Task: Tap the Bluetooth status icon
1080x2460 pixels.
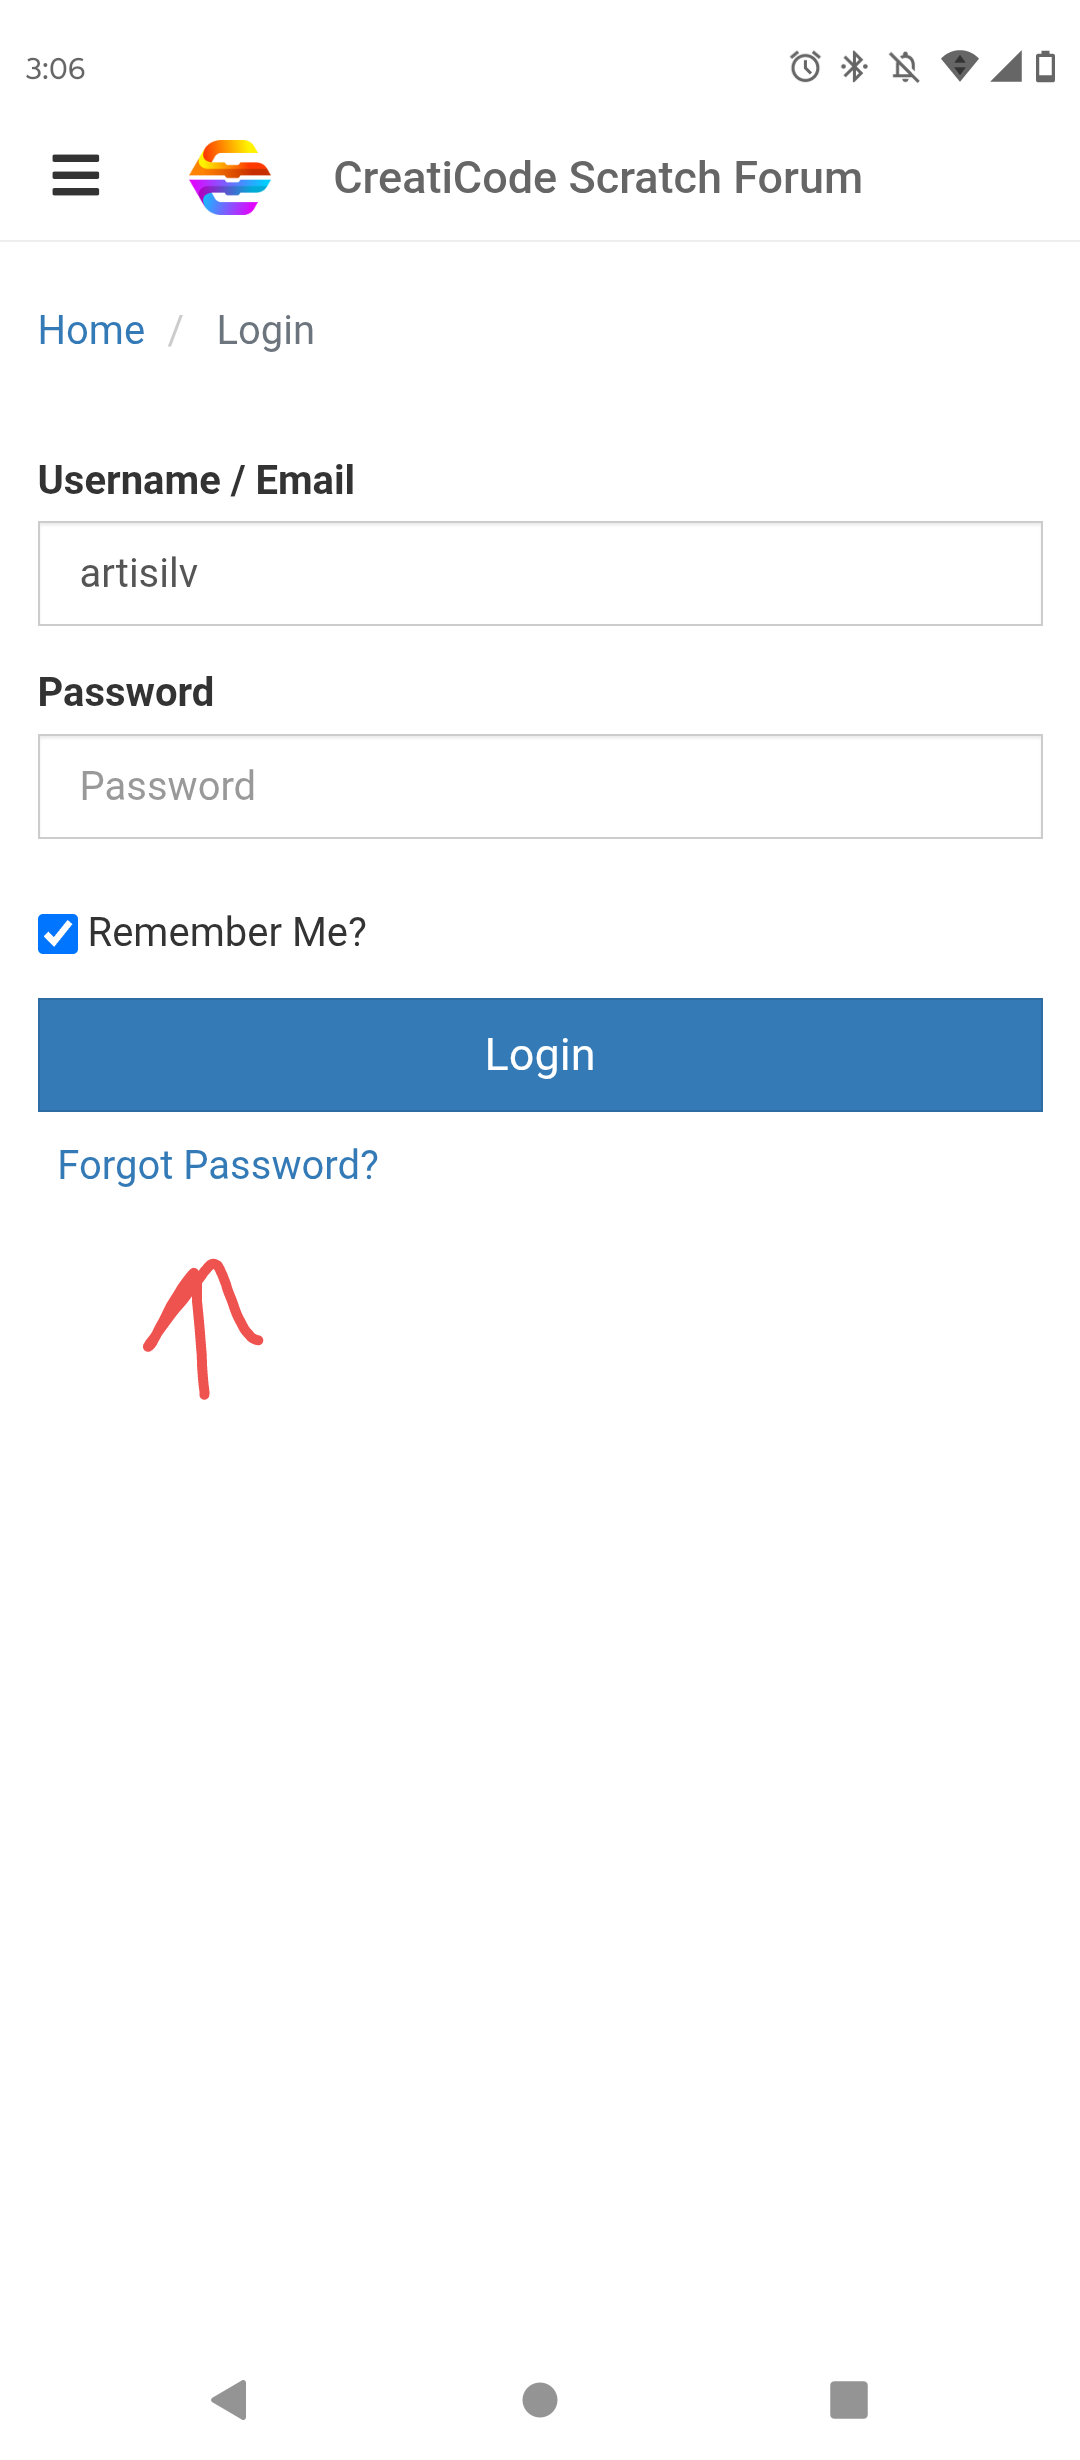Action: click(854, 67)
